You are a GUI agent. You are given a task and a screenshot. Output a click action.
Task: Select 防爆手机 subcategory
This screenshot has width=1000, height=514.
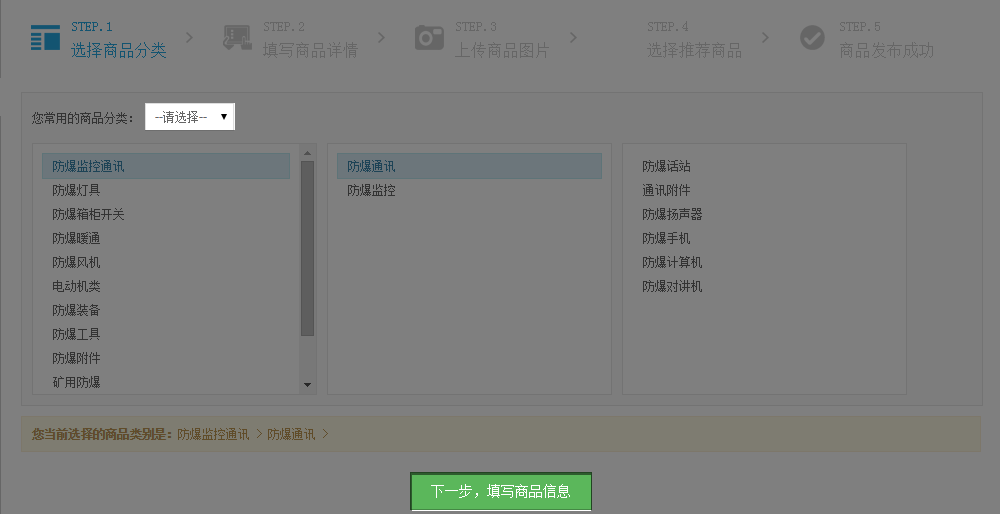[666, 238]
